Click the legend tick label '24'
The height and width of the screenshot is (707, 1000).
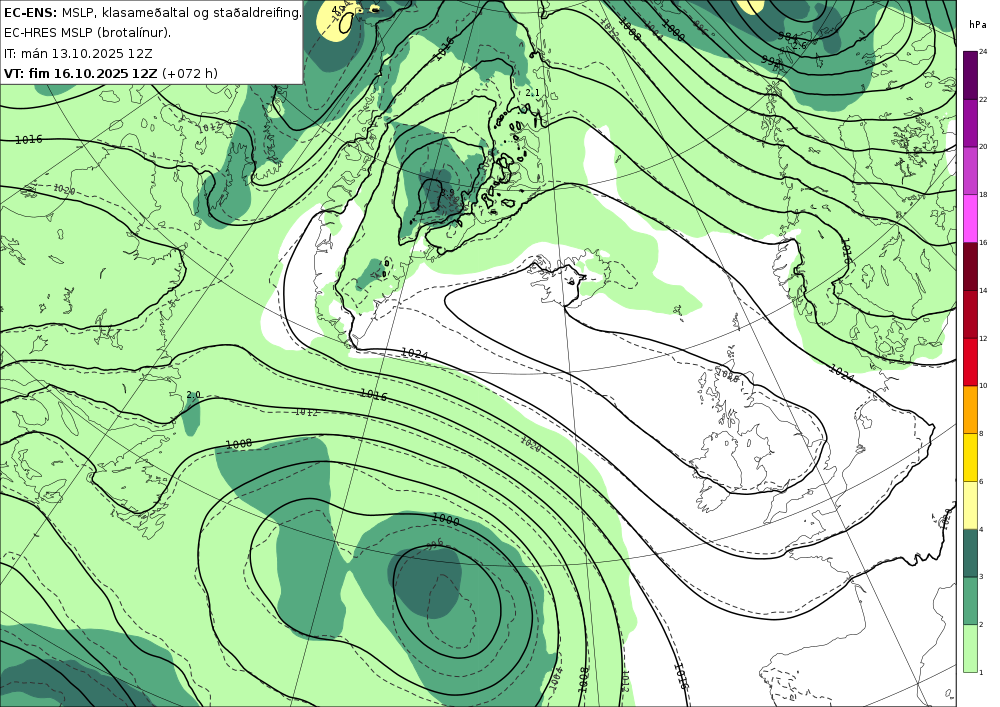(x=983, y=52)
